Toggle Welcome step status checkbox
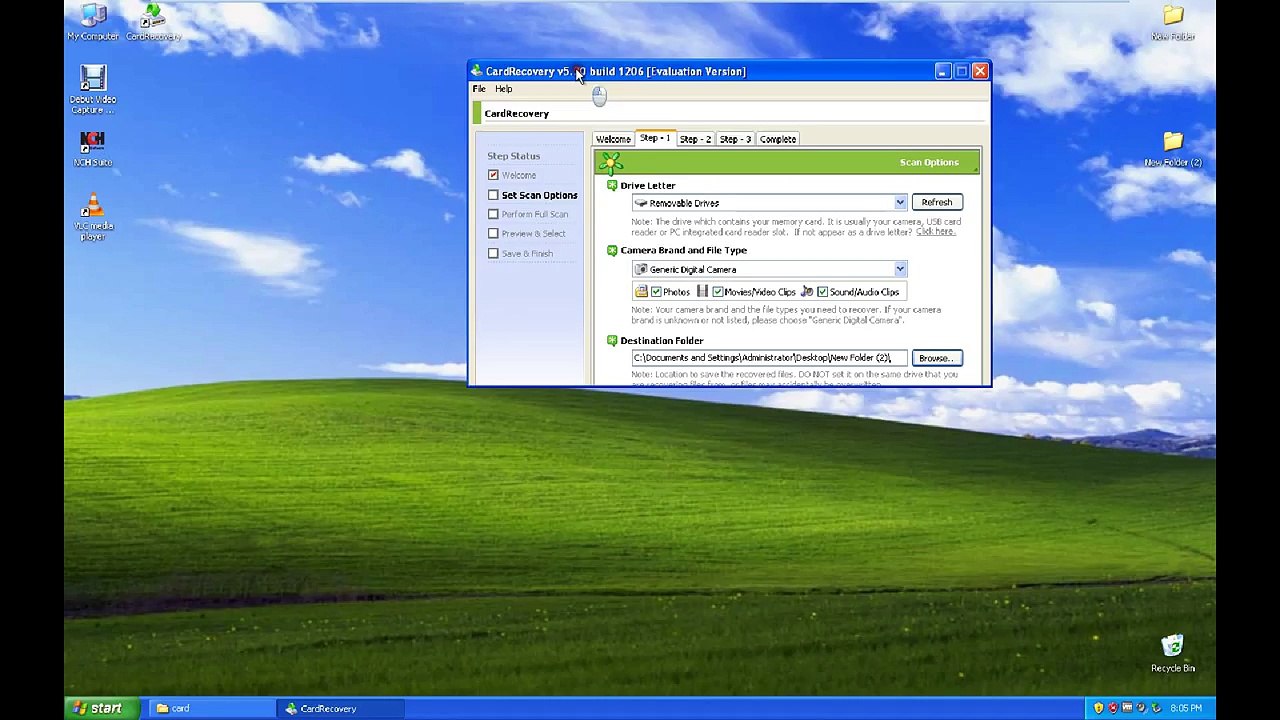 493,175
